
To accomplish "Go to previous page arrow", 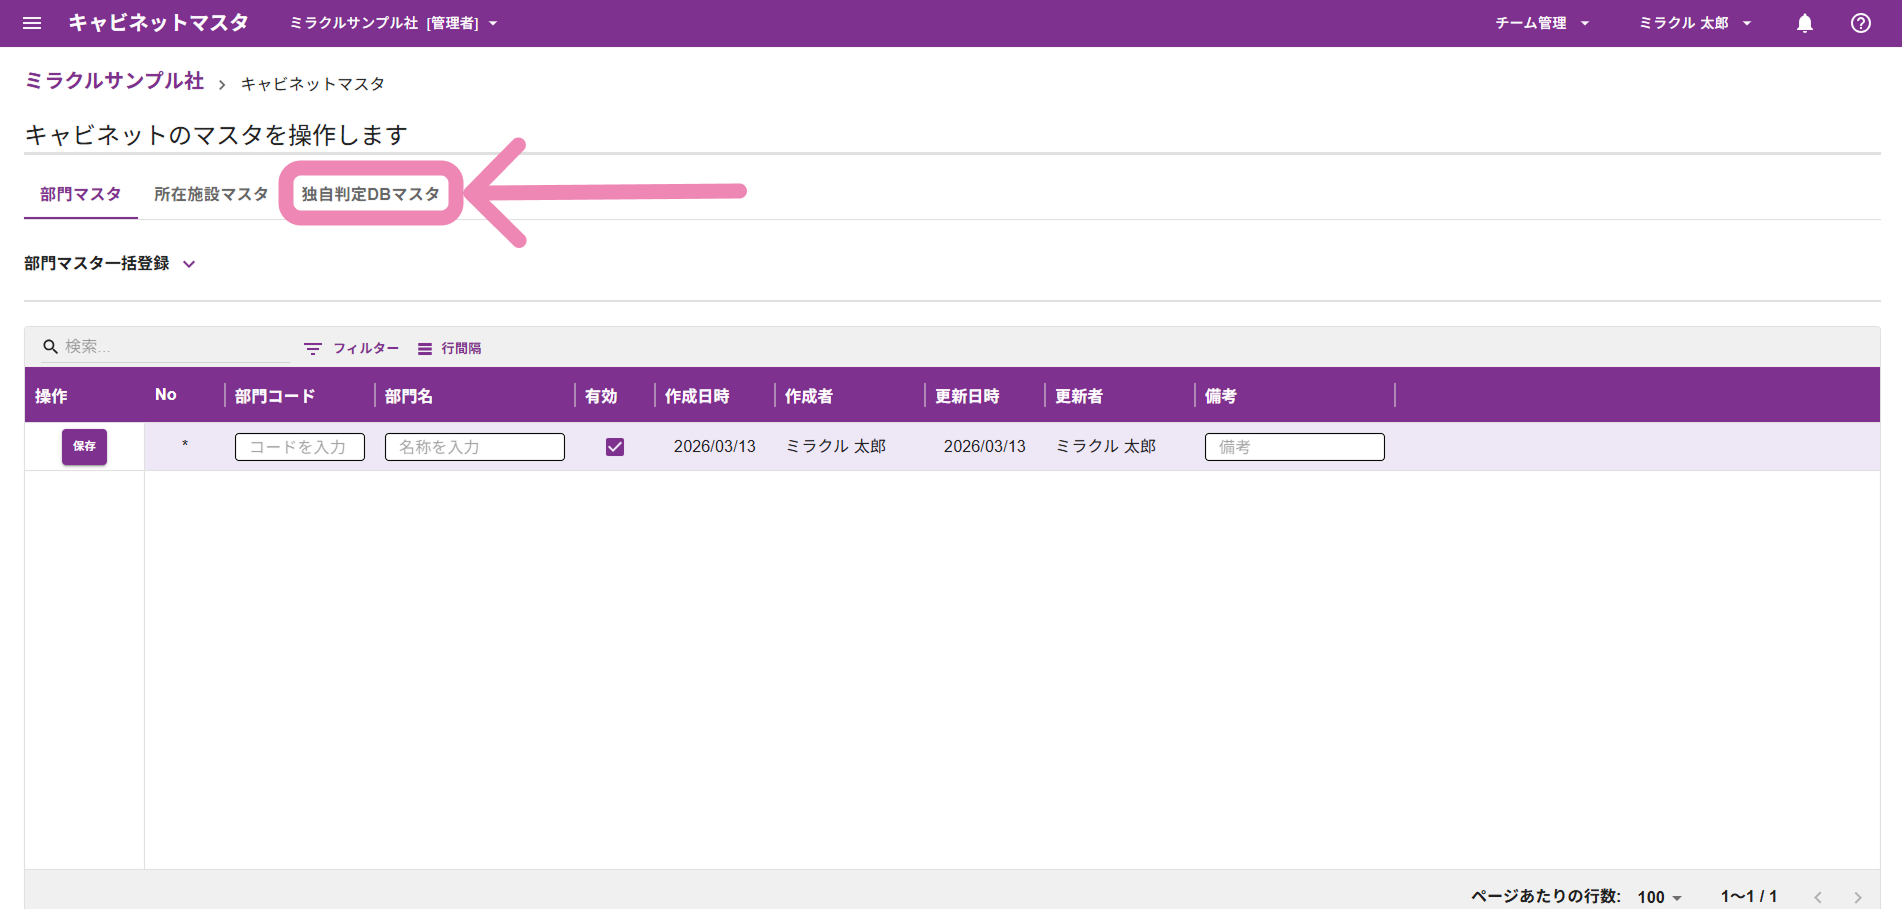I will (1818, 897).
